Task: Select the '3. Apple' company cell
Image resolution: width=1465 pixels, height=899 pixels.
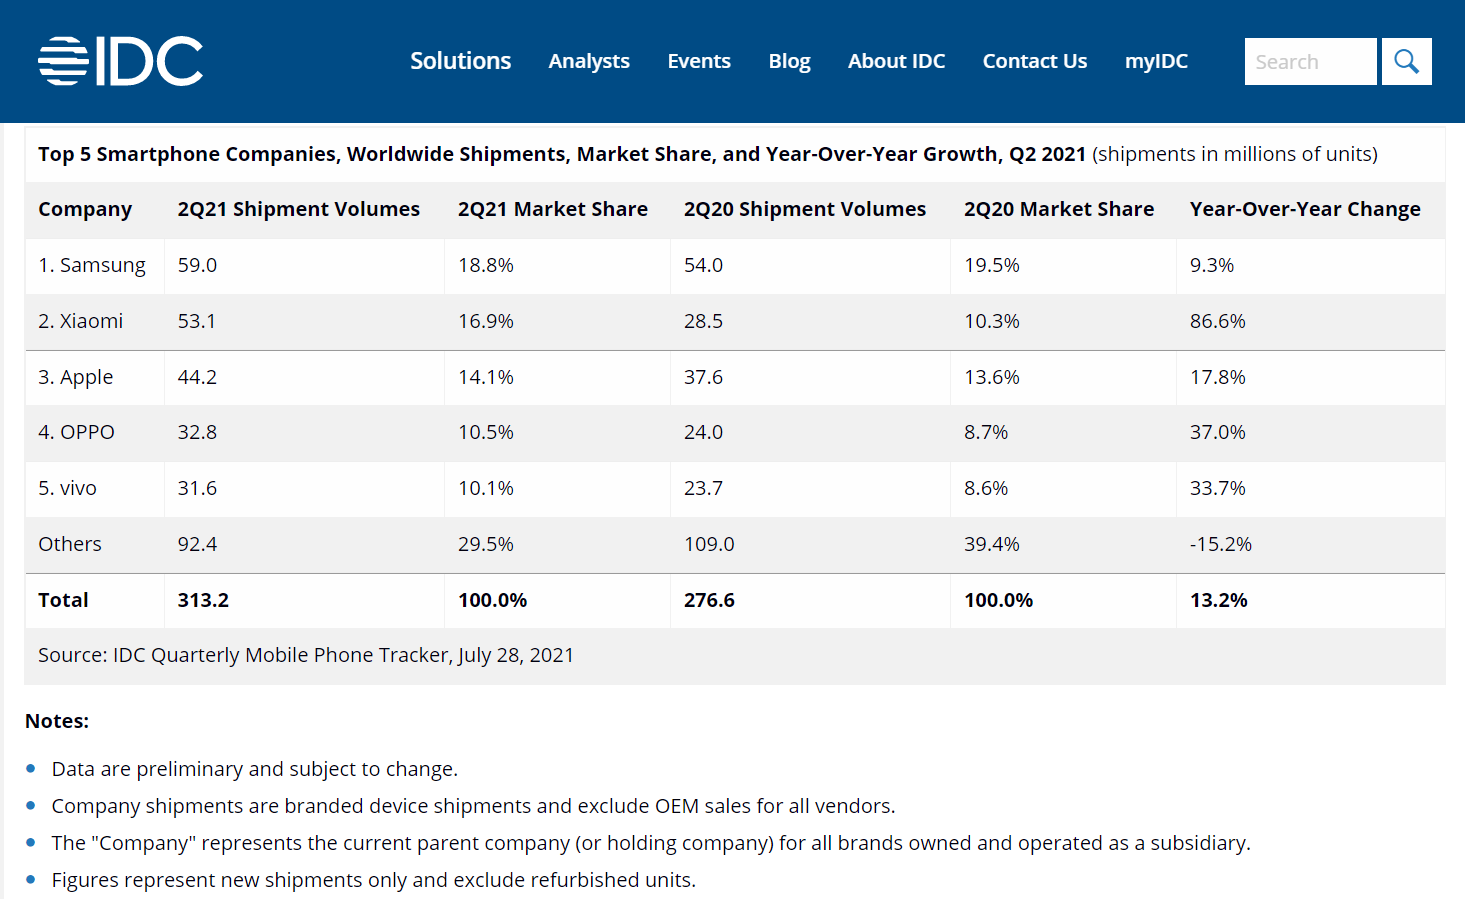Action: coord(76,377)
